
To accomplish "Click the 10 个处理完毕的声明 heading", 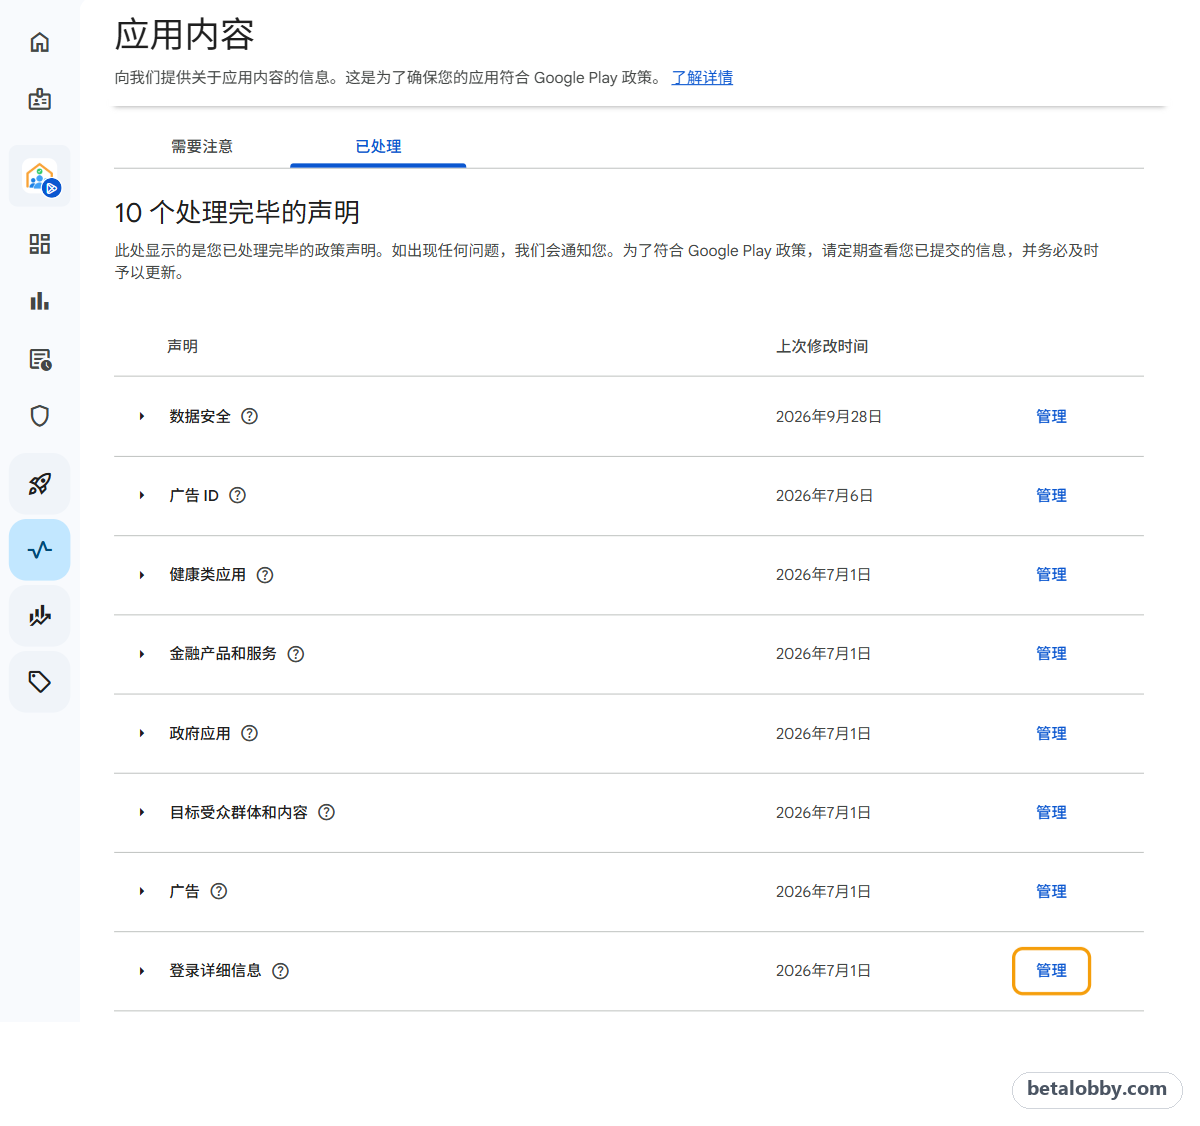I will pyautogui.click(x=237, y=212).
